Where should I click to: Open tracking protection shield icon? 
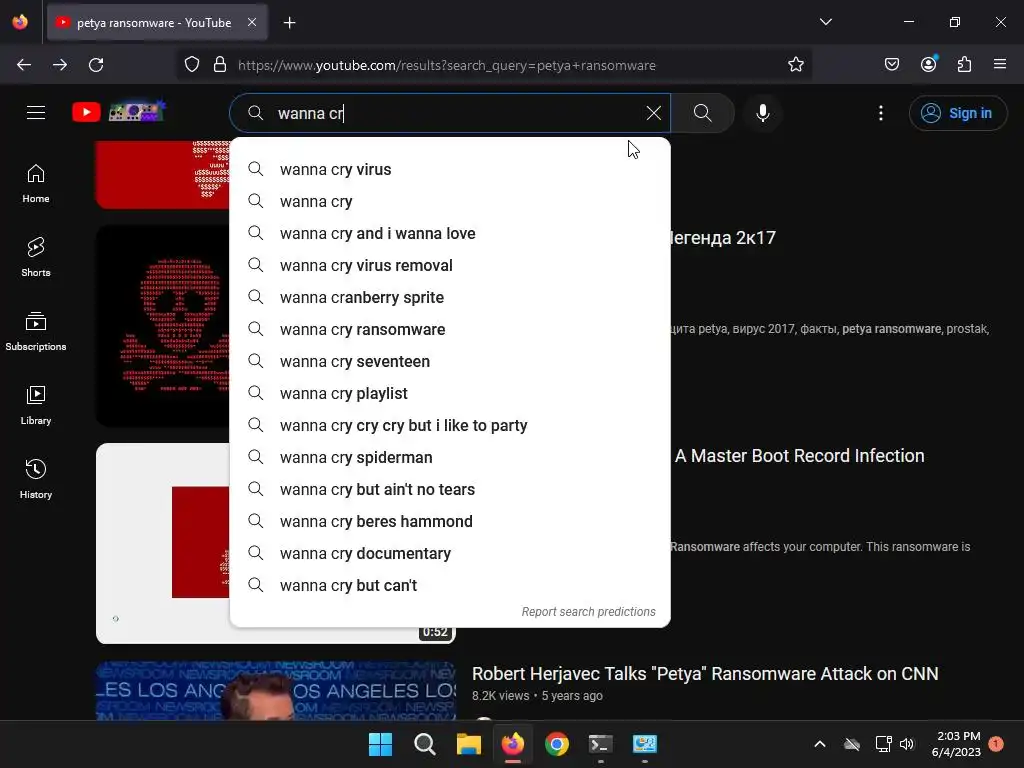pyautogui.click(x=192, y=65)
